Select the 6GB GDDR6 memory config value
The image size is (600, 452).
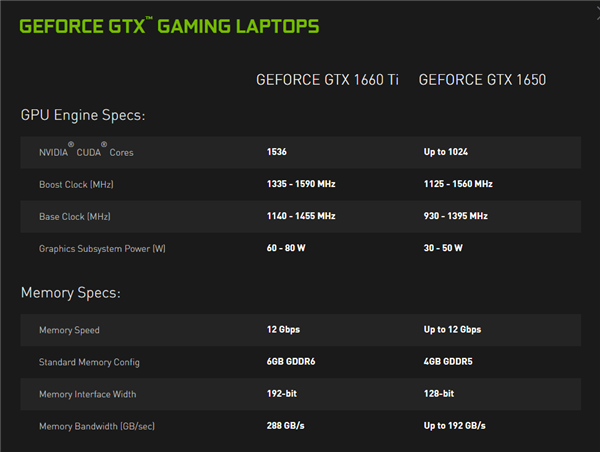[x=290, y=362]
